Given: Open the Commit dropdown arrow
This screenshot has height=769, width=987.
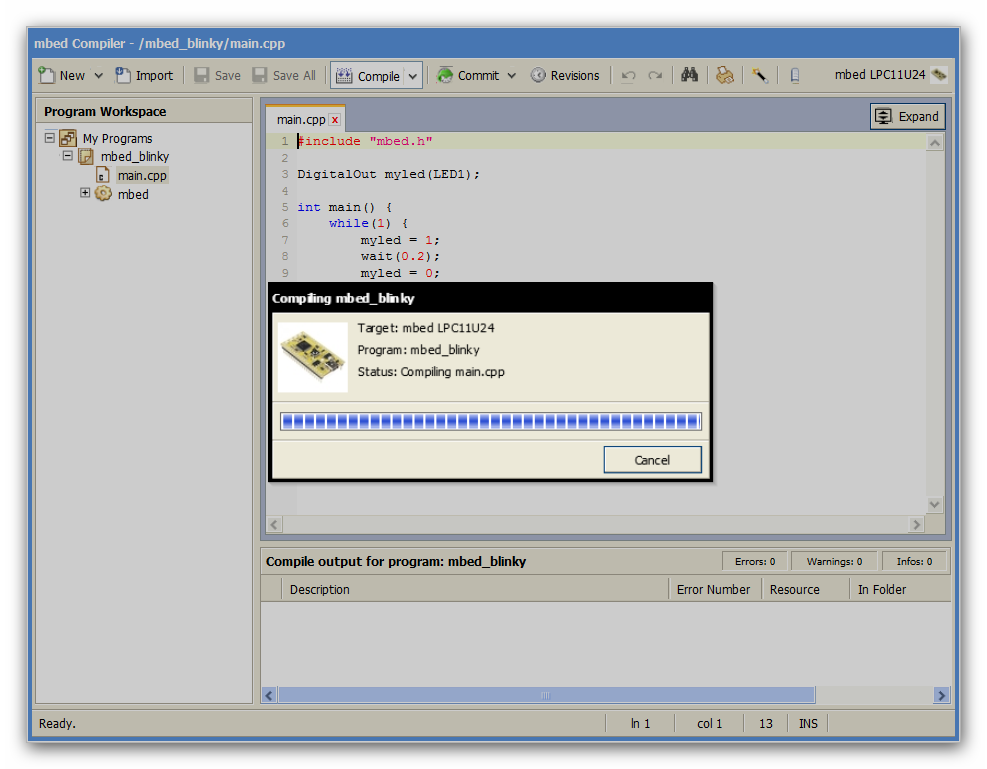Looking at the screenshot, I should click(x=512, y=76).
